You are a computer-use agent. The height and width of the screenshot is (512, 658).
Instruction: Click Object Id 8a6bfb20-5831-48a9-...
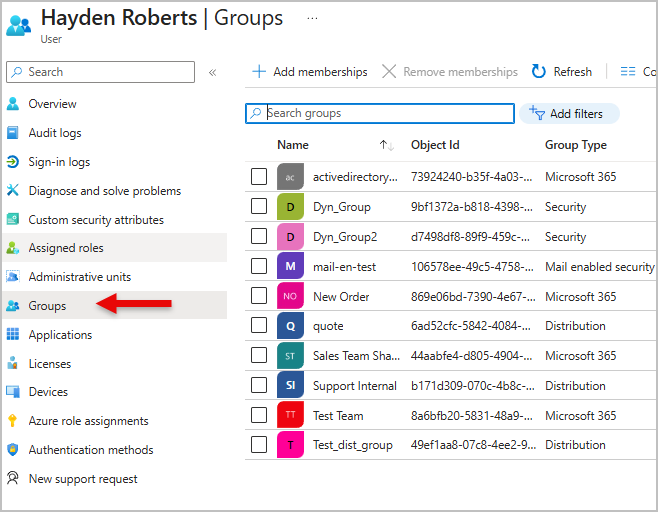click(472, 415)
